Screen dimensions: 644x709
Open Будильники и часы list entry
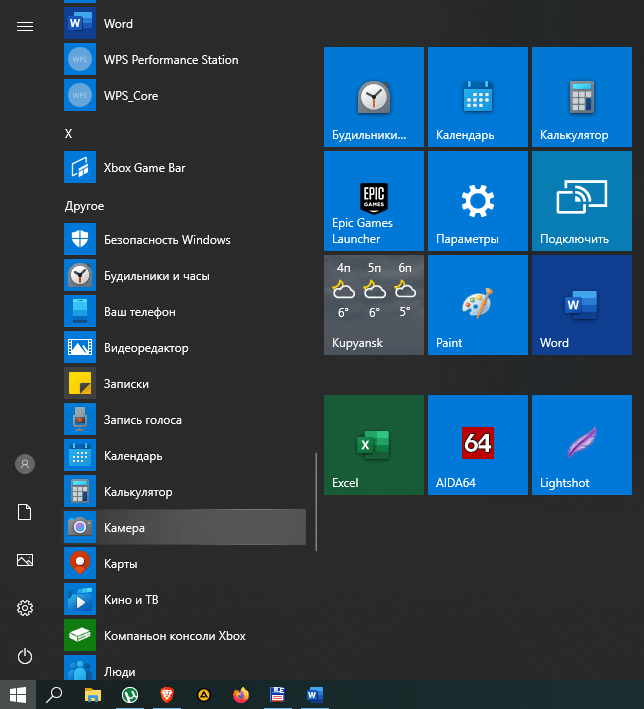coord(185,275)
